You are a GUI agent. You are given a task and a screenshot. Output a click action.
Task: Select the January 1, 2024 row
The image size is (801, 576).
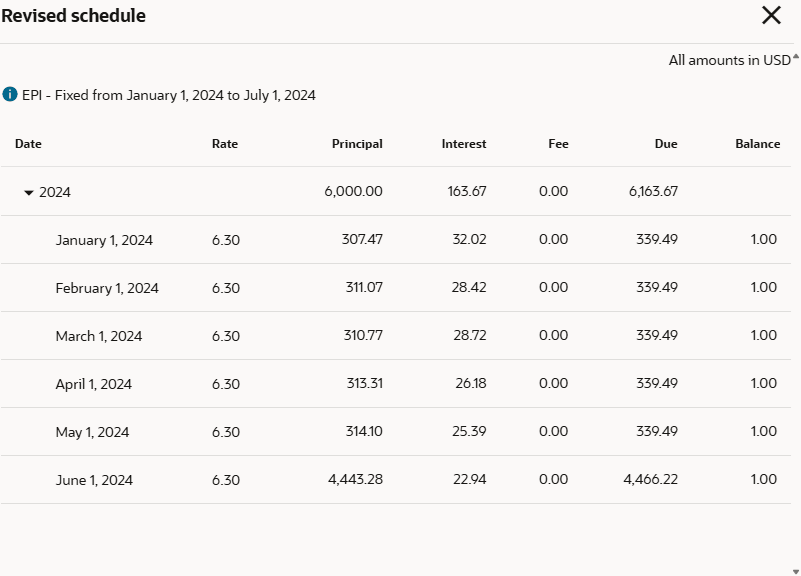point(104,240)
